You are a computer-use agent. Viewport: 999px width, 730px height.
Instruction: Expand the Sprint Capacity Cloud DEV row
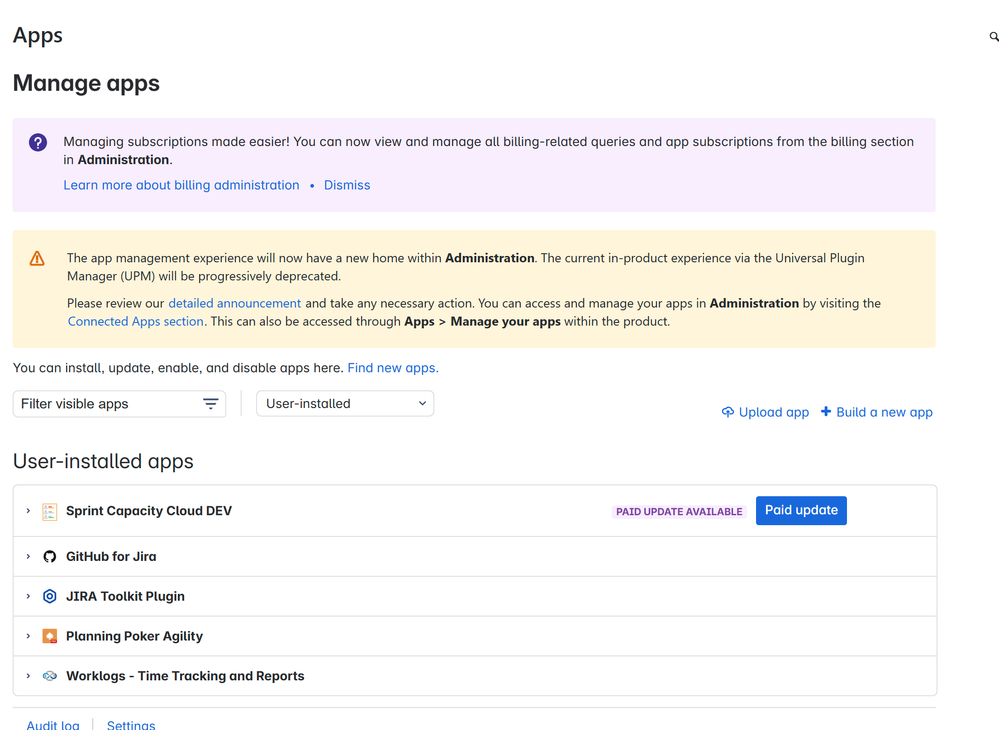click(28, 511)
